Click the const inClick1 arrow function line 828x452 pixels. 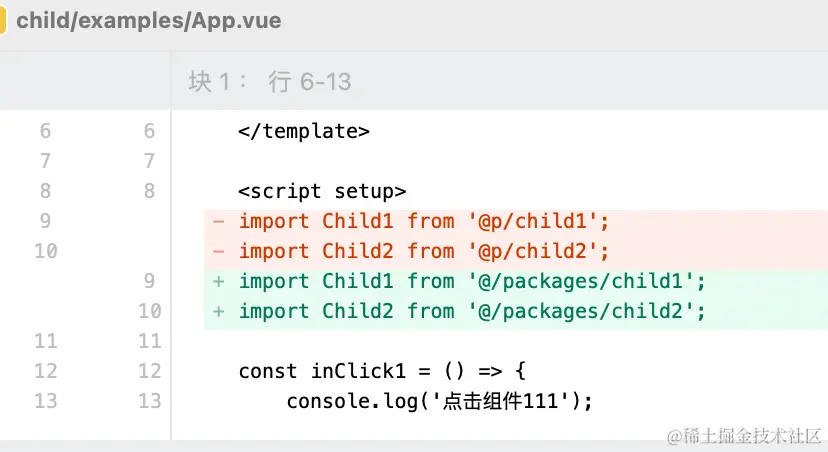tap(382, 371)
